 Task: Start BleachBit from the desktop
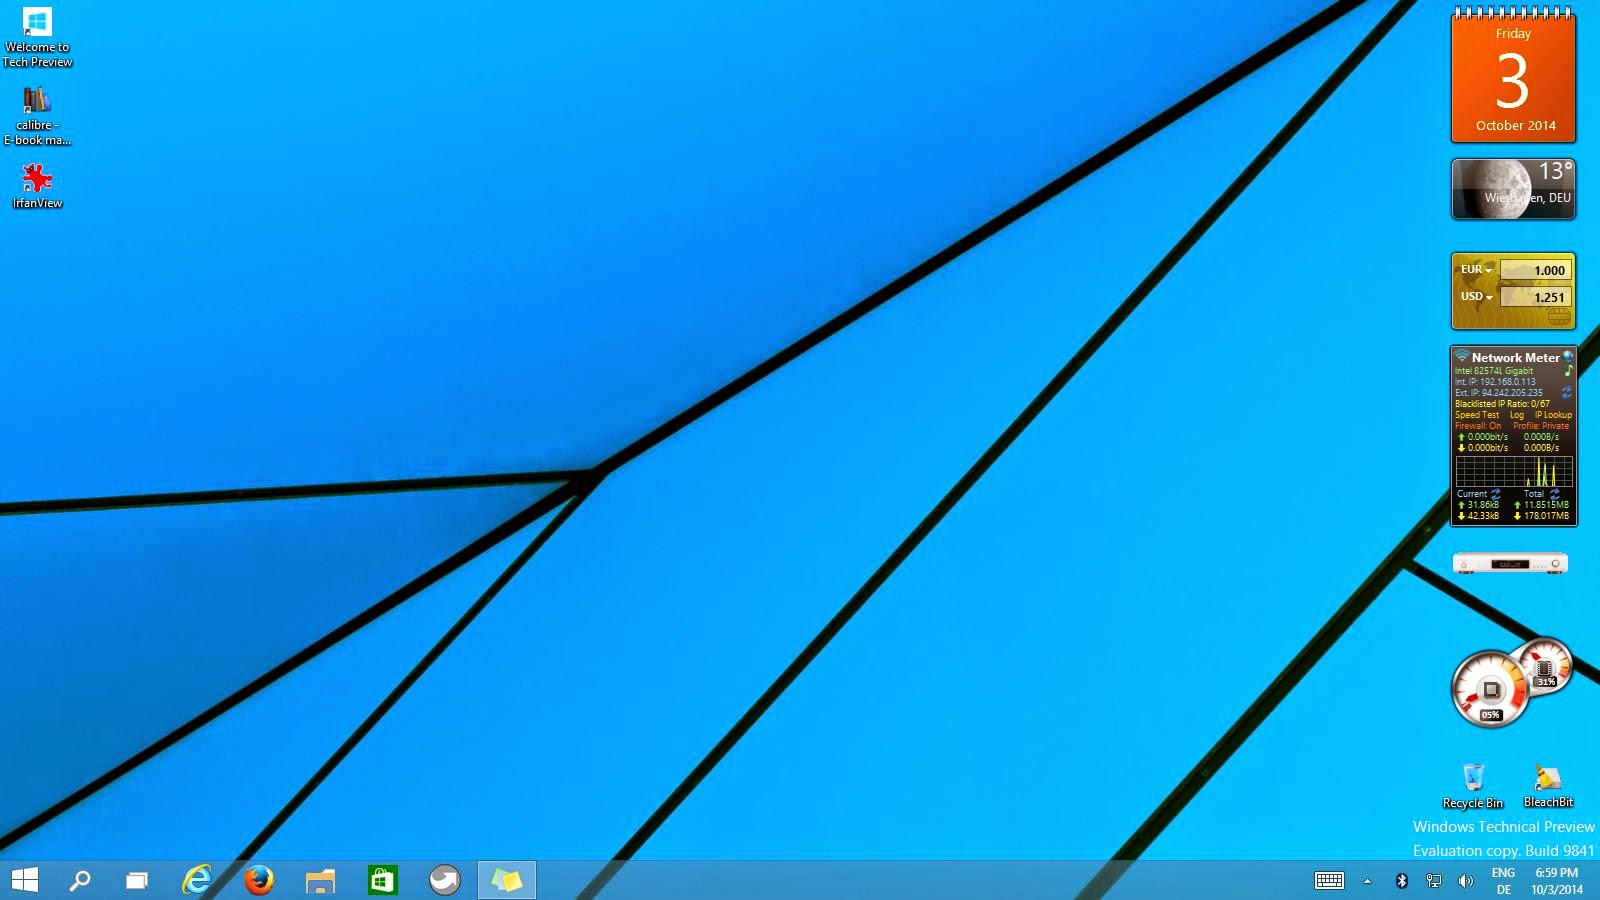click(x=1546, y=775)
